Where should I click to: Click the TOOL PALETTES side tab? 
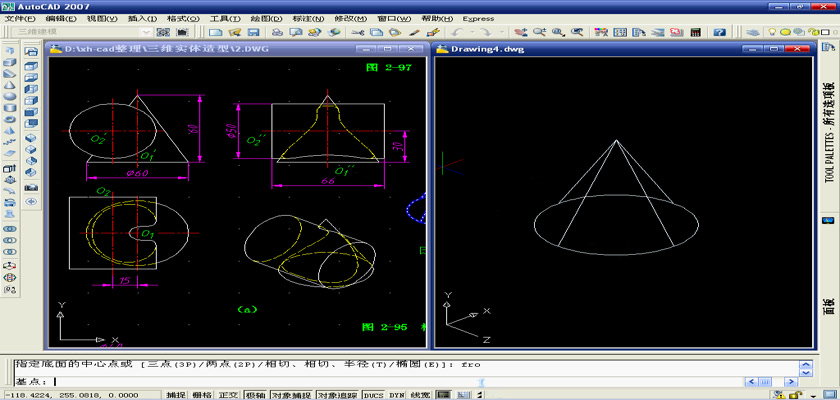pos(829,132)
